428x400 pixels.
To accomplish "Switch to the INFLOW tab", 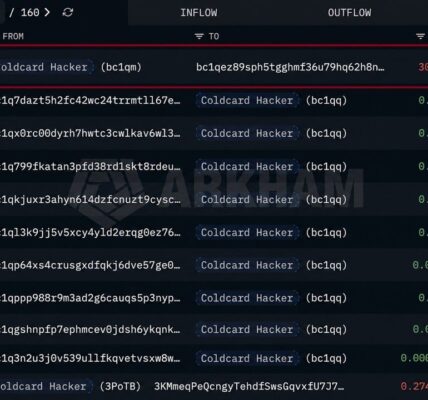I will [199, 13].
